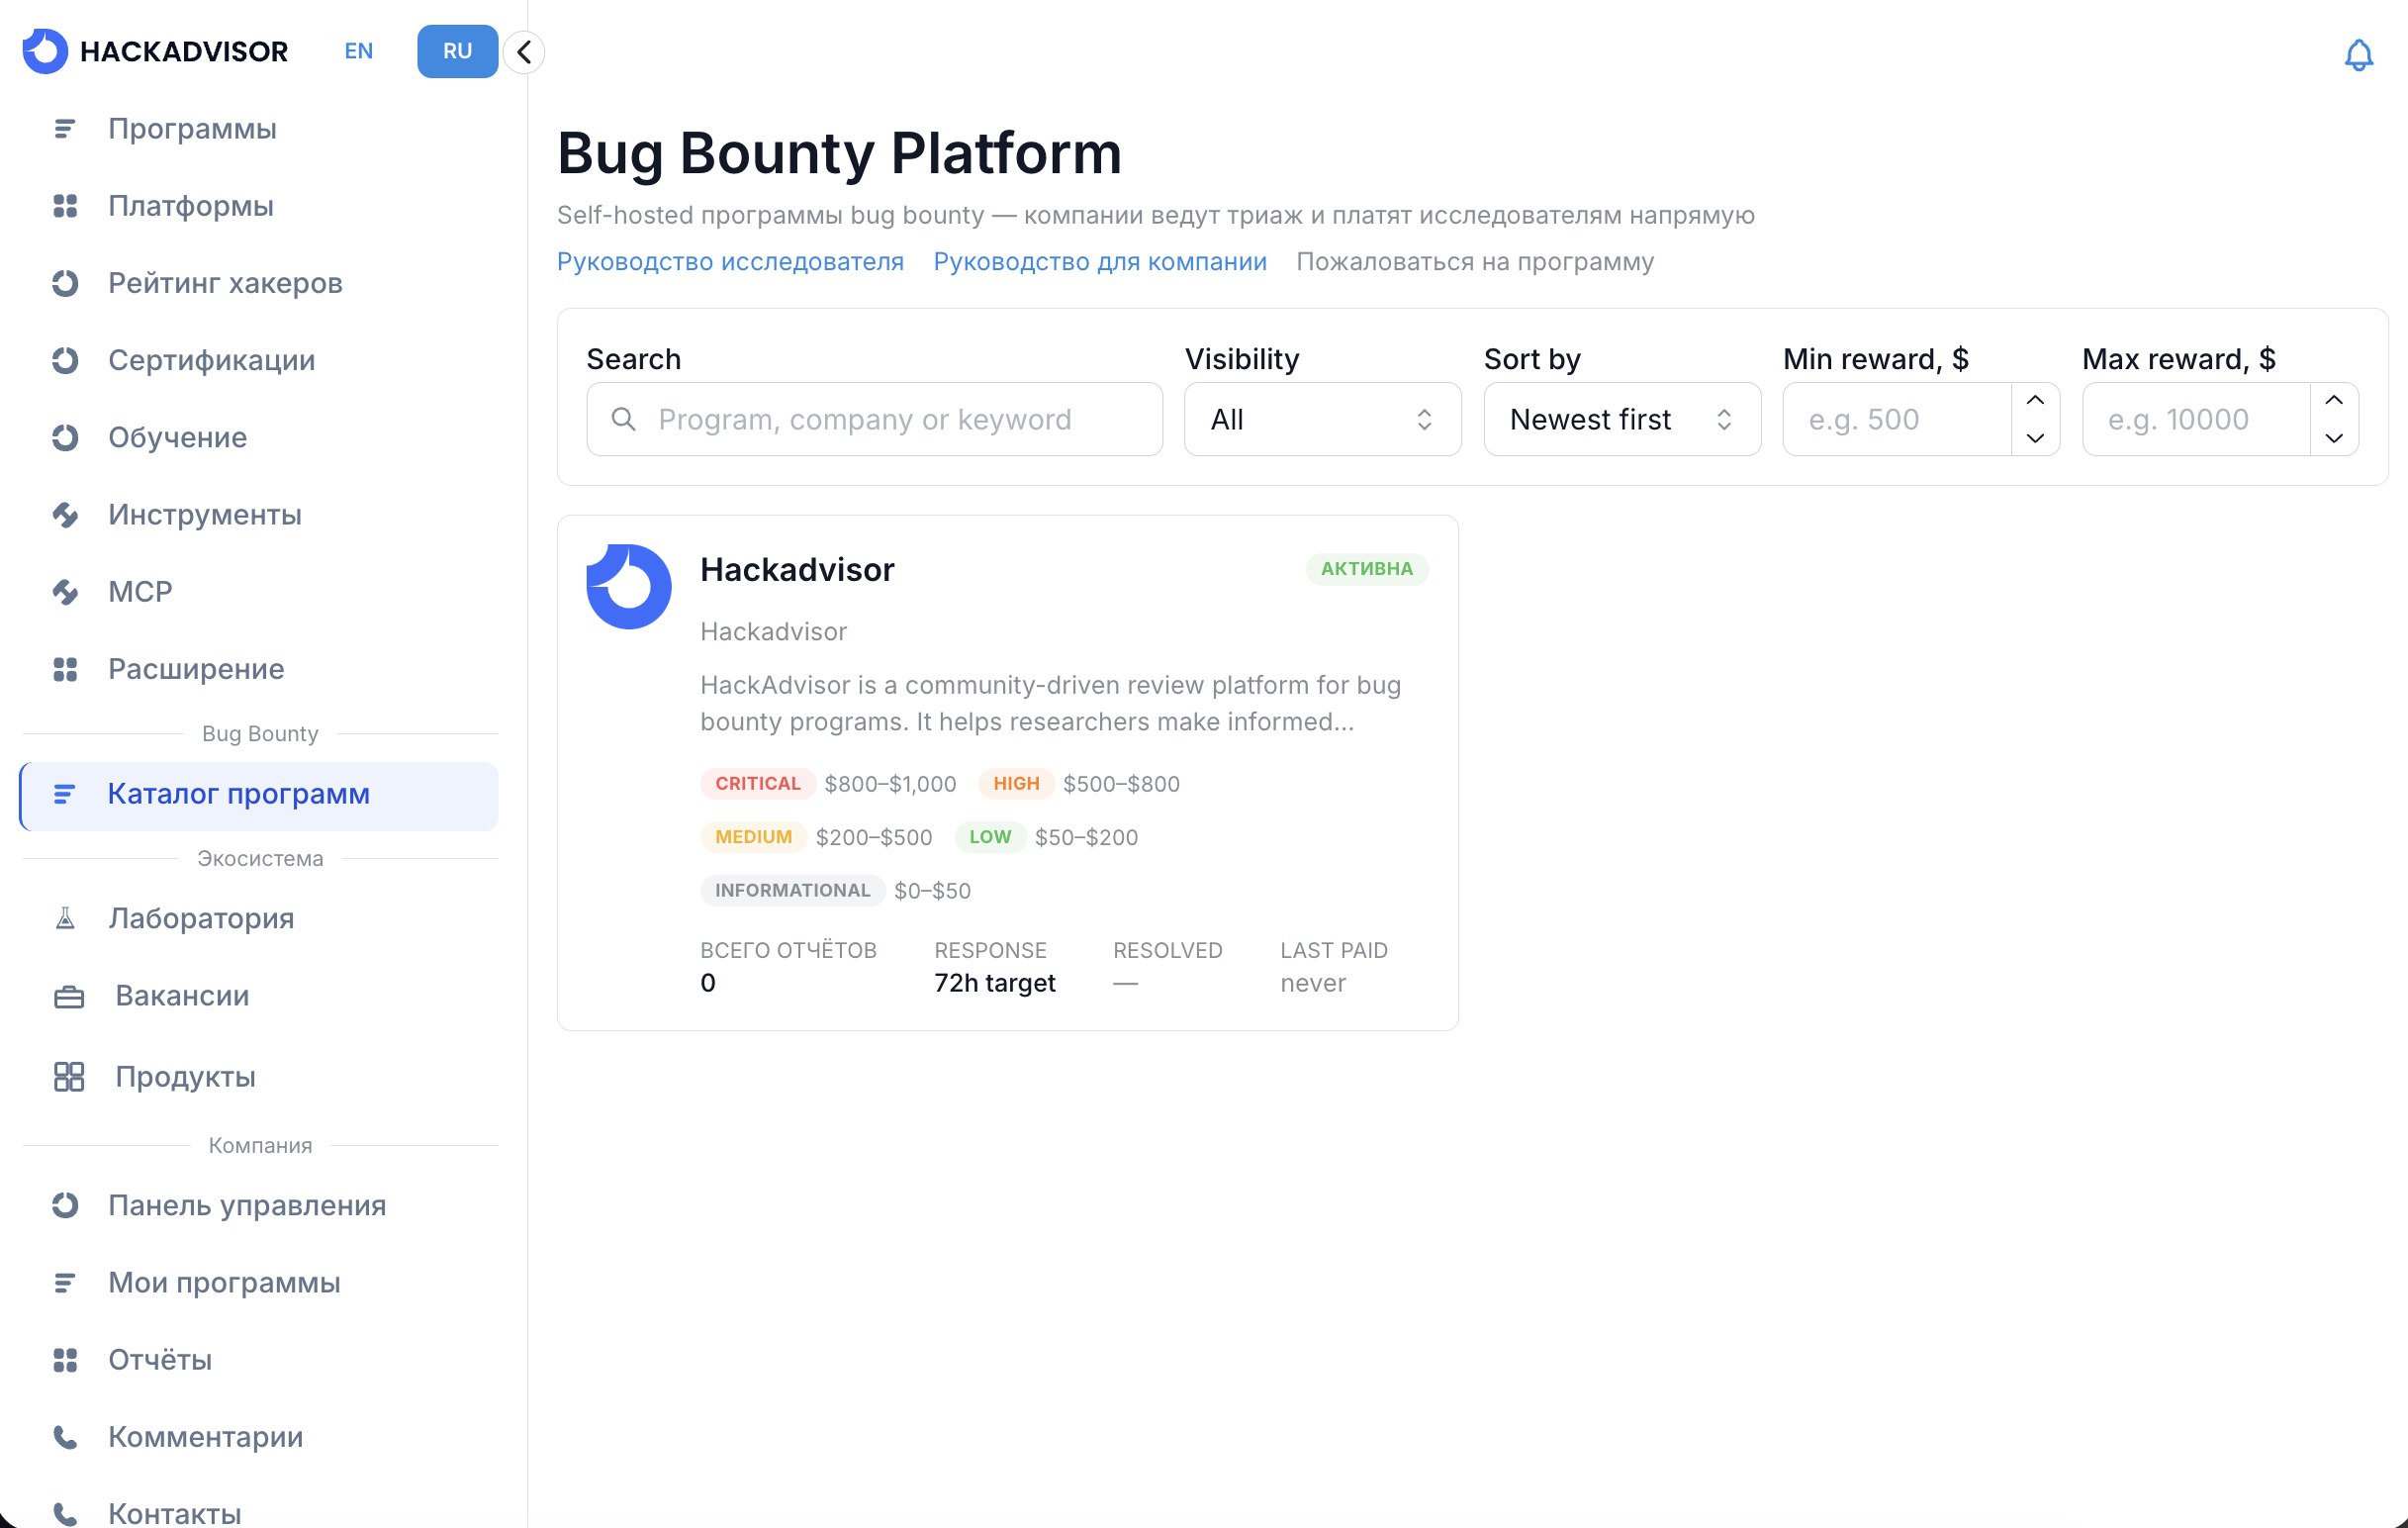
Task: Open the Руководство исследователя link
Action: 730,262
